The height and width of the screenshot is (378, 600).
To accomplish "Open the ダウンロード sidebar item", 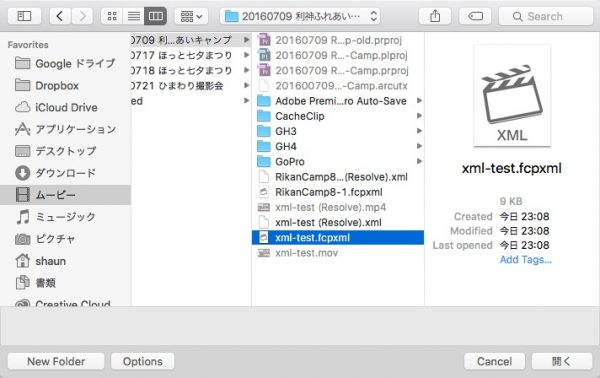I will point(65,173).
